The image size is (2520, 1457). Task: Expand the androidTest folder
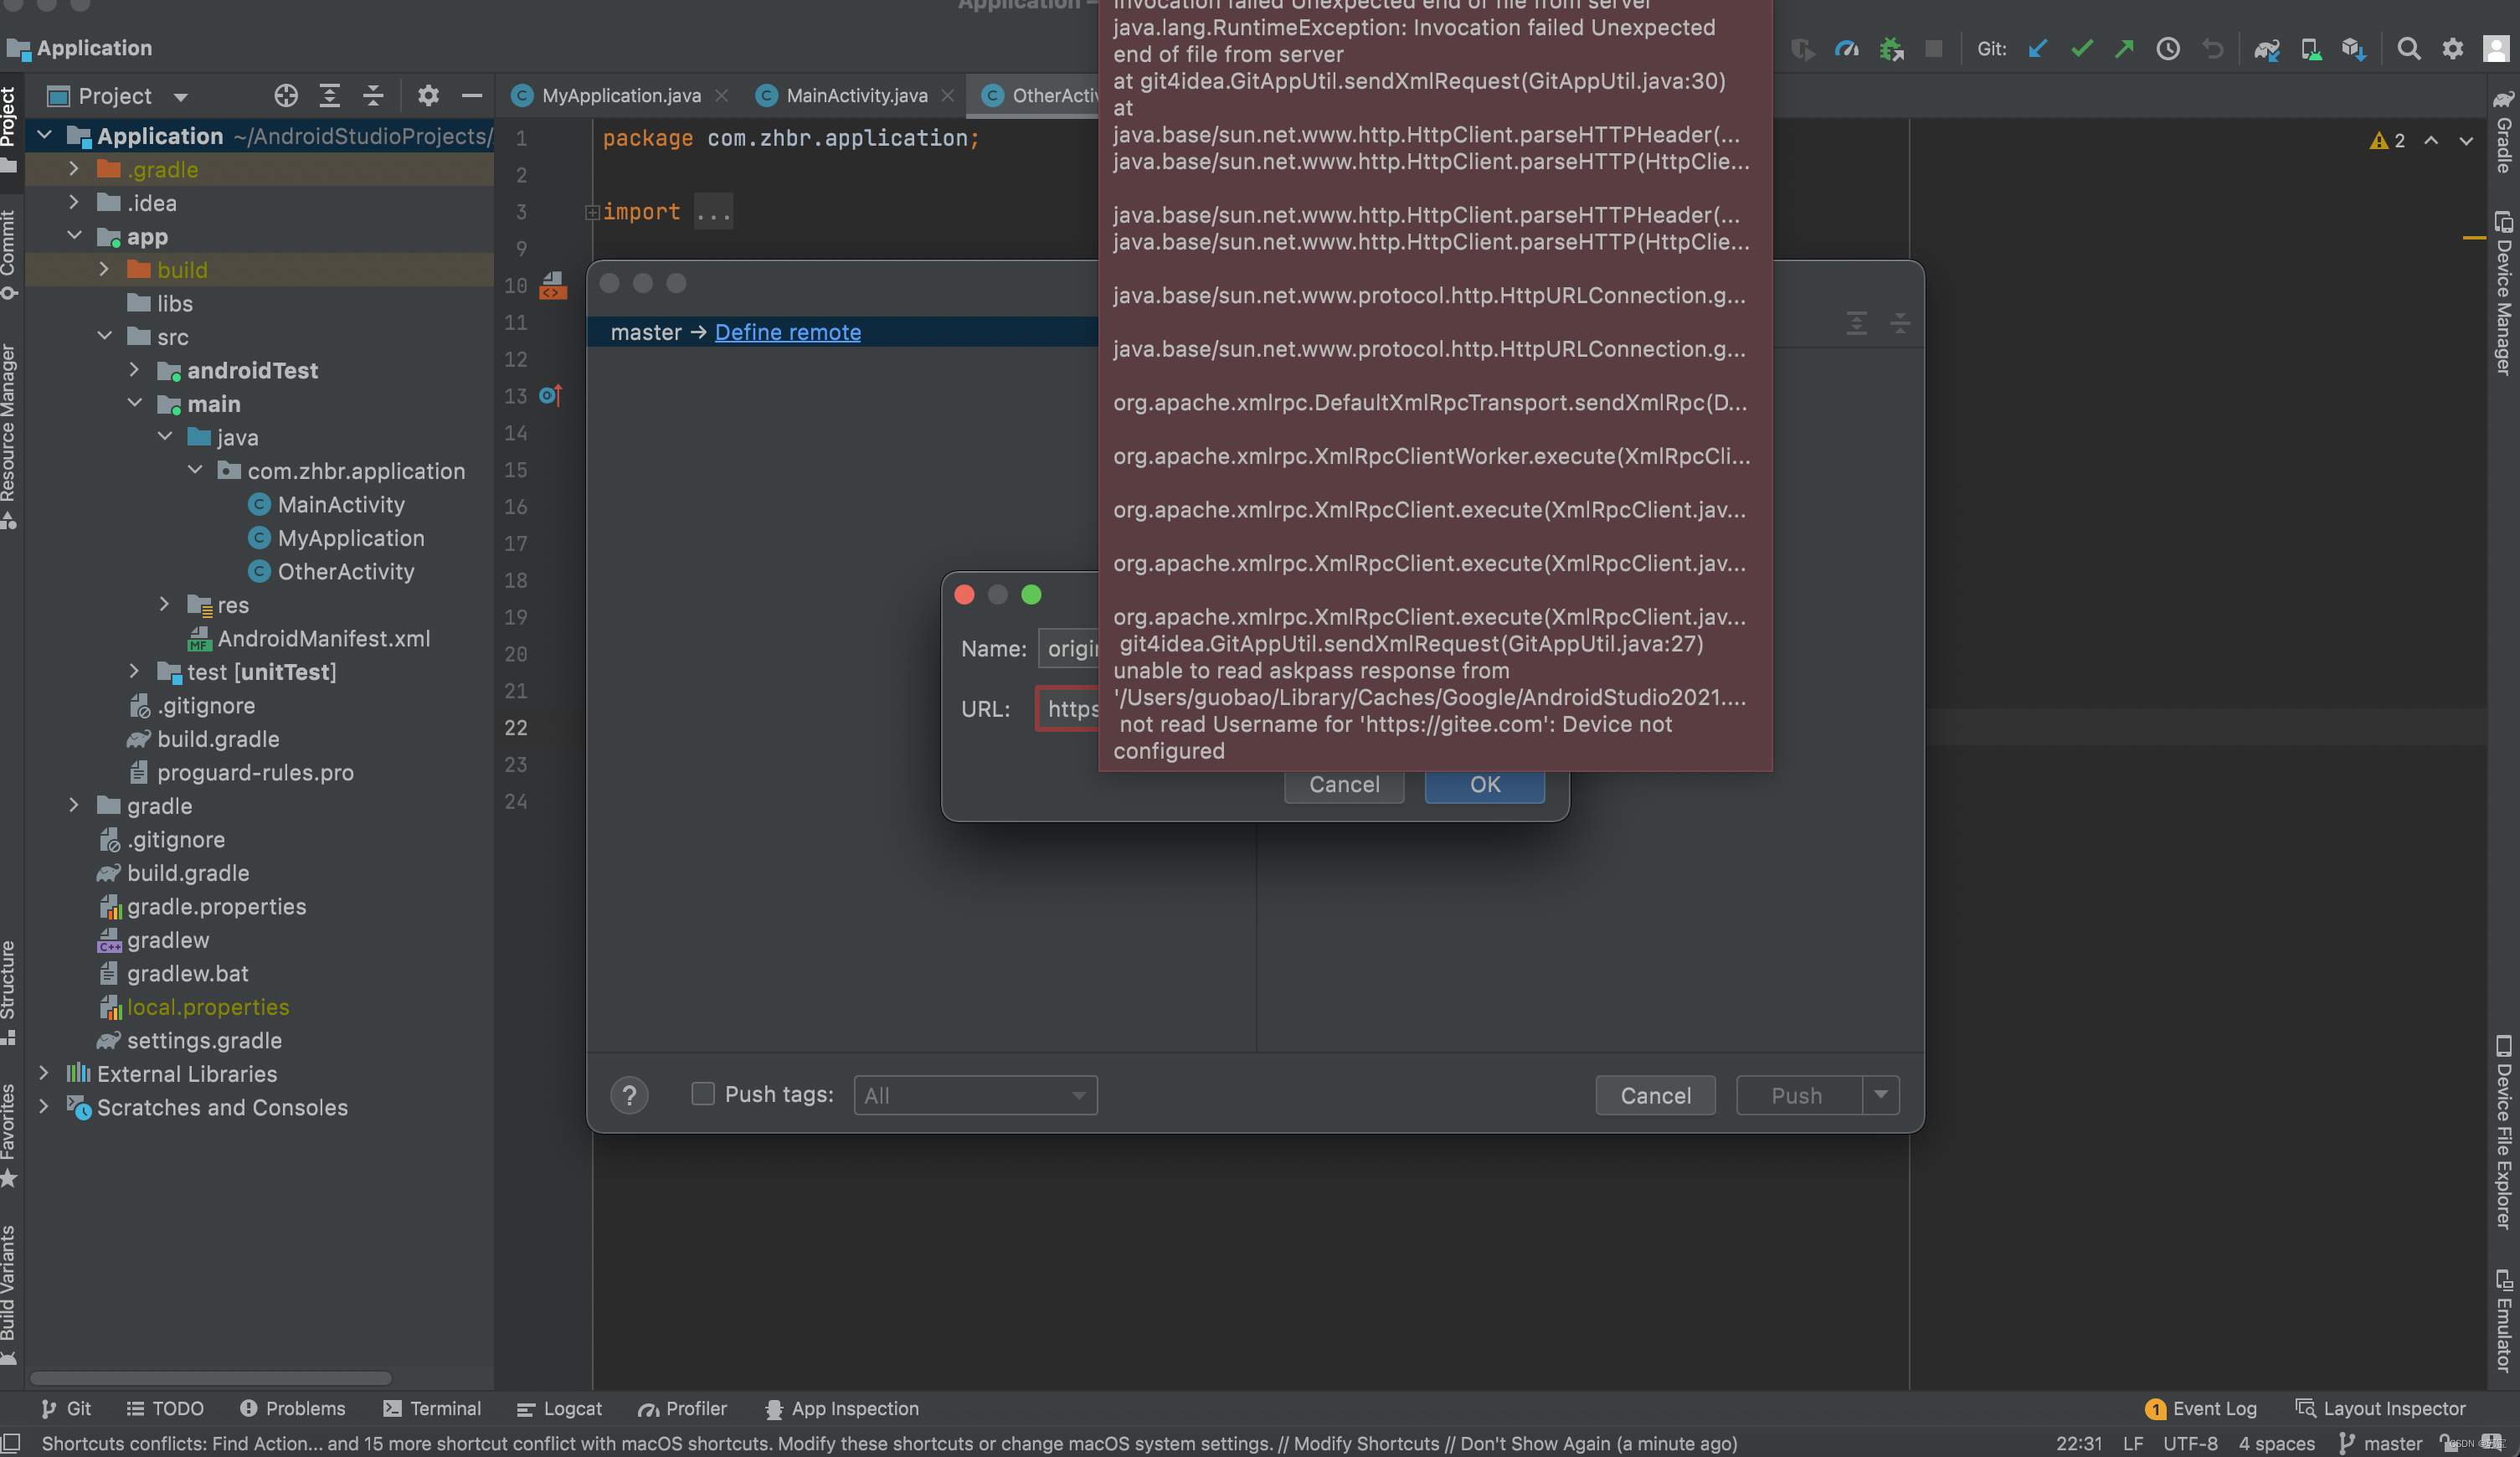click(x=134, y=370)
